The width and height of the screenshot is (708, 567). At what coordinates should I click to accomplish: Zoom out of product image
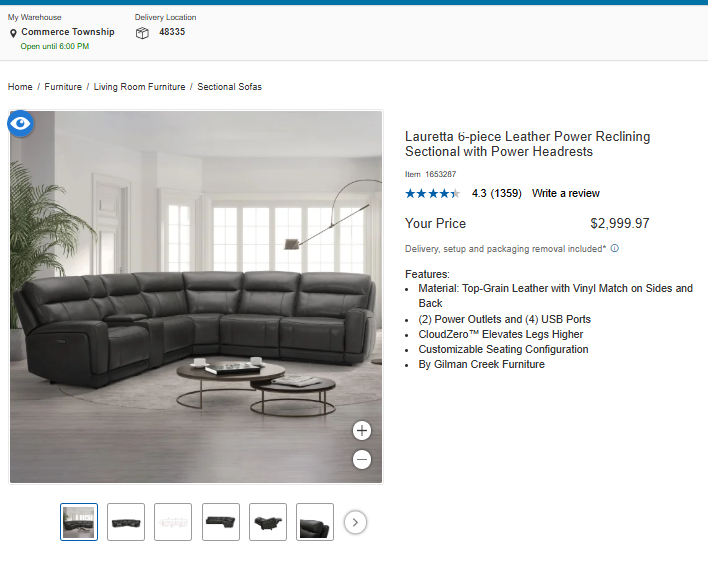[x=362, y=460]
